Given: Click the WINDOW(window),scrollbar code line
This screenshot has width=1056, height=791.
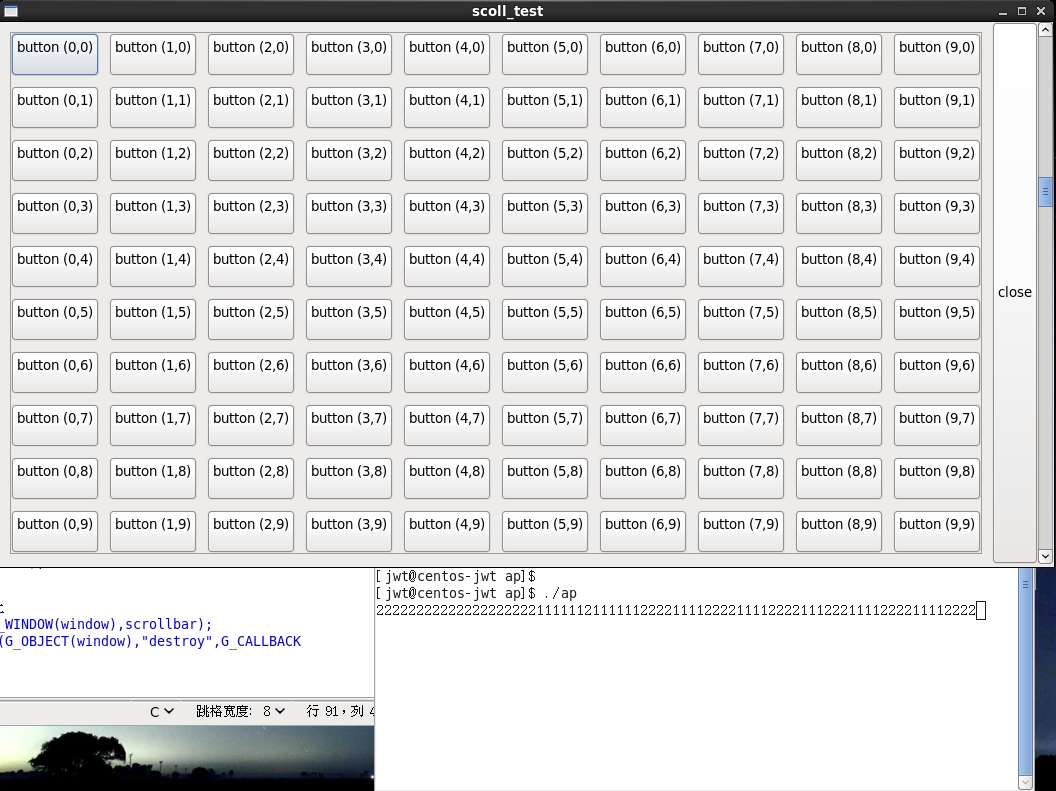Looking at the screenshot, I should [x=106, y=624].
